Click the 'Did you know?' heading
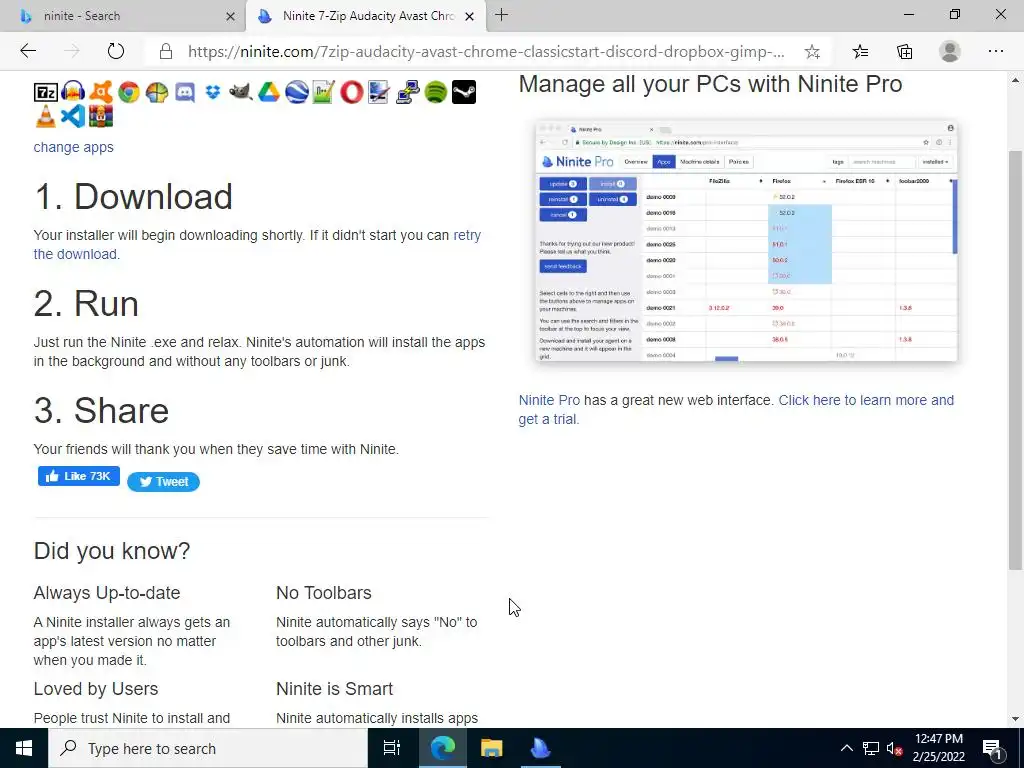This screenshot has height=768, width=1024. click(x=112, y=551)
